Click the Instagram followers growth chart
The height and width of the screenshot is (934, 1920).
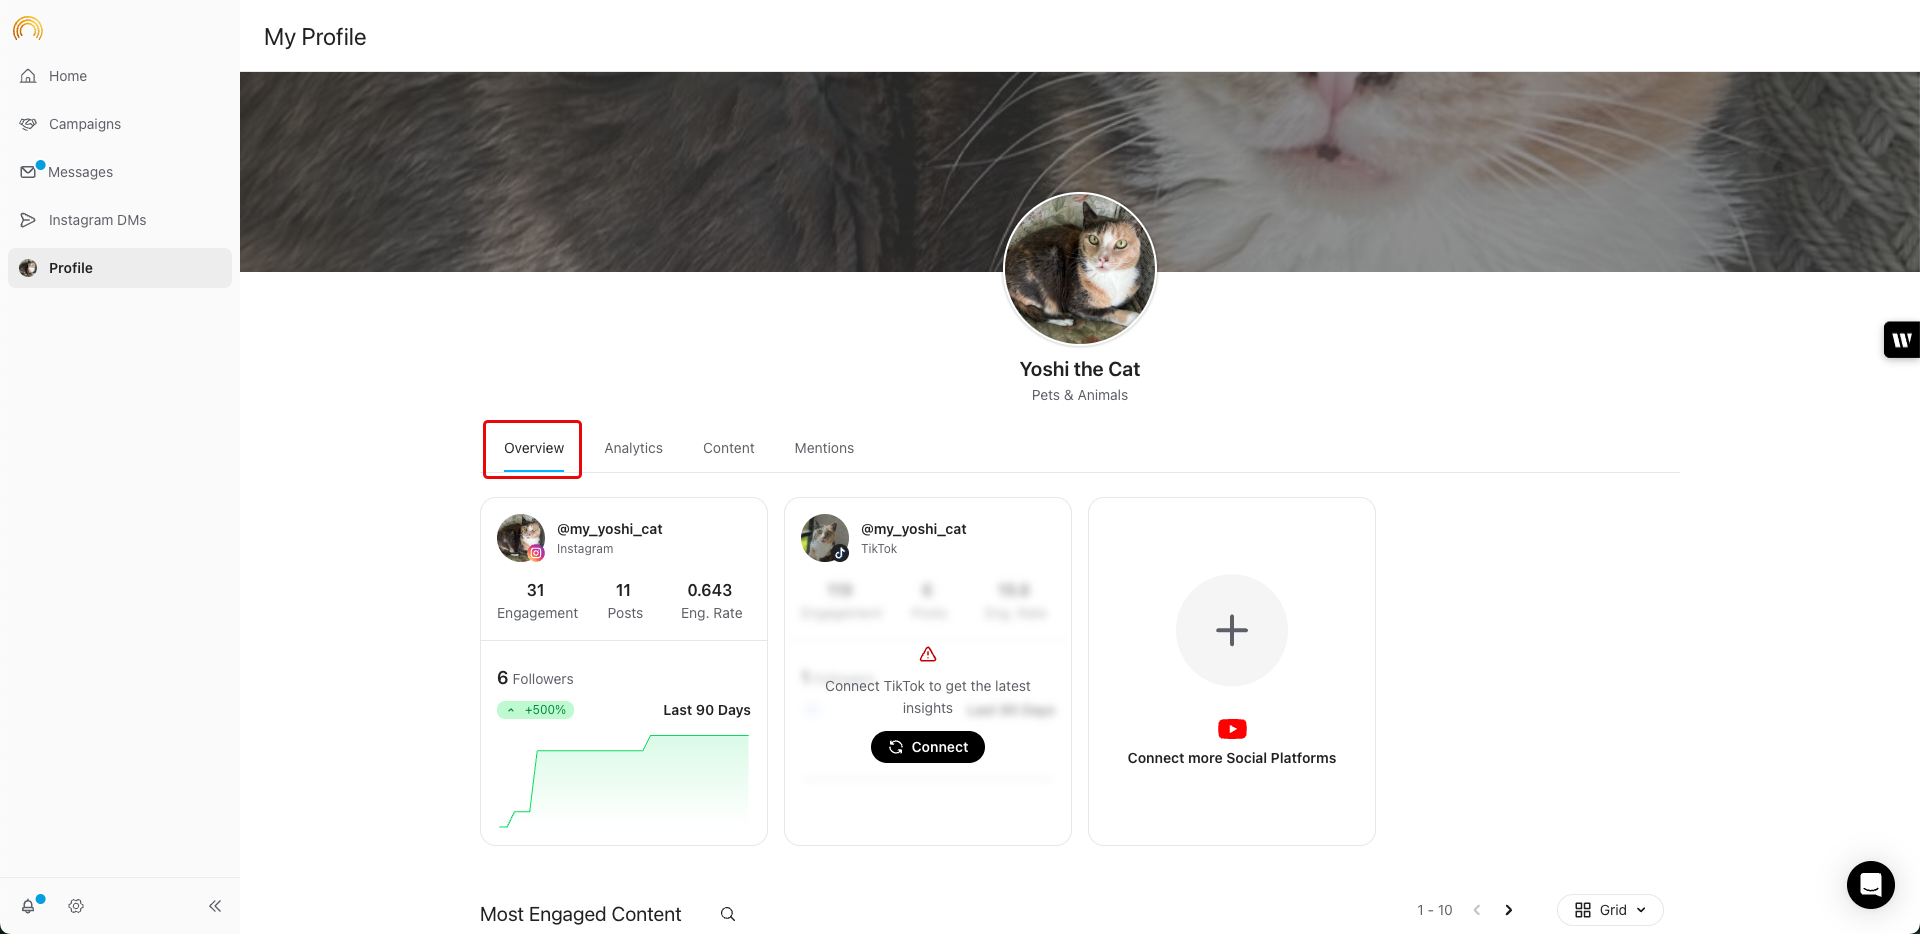[x=624, y=780]
